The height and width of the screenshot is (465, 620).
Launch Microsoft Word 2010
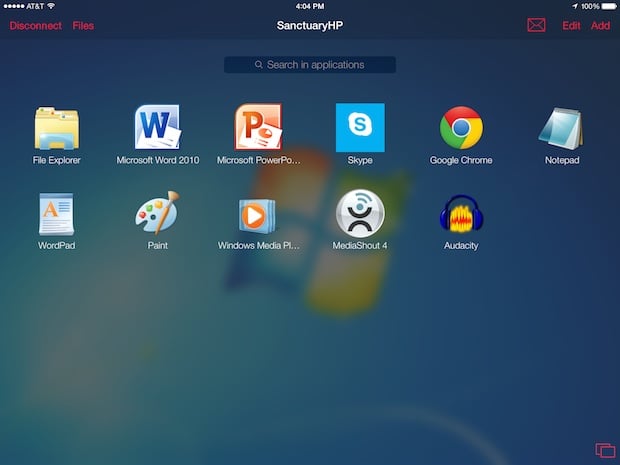pos(158,127)
